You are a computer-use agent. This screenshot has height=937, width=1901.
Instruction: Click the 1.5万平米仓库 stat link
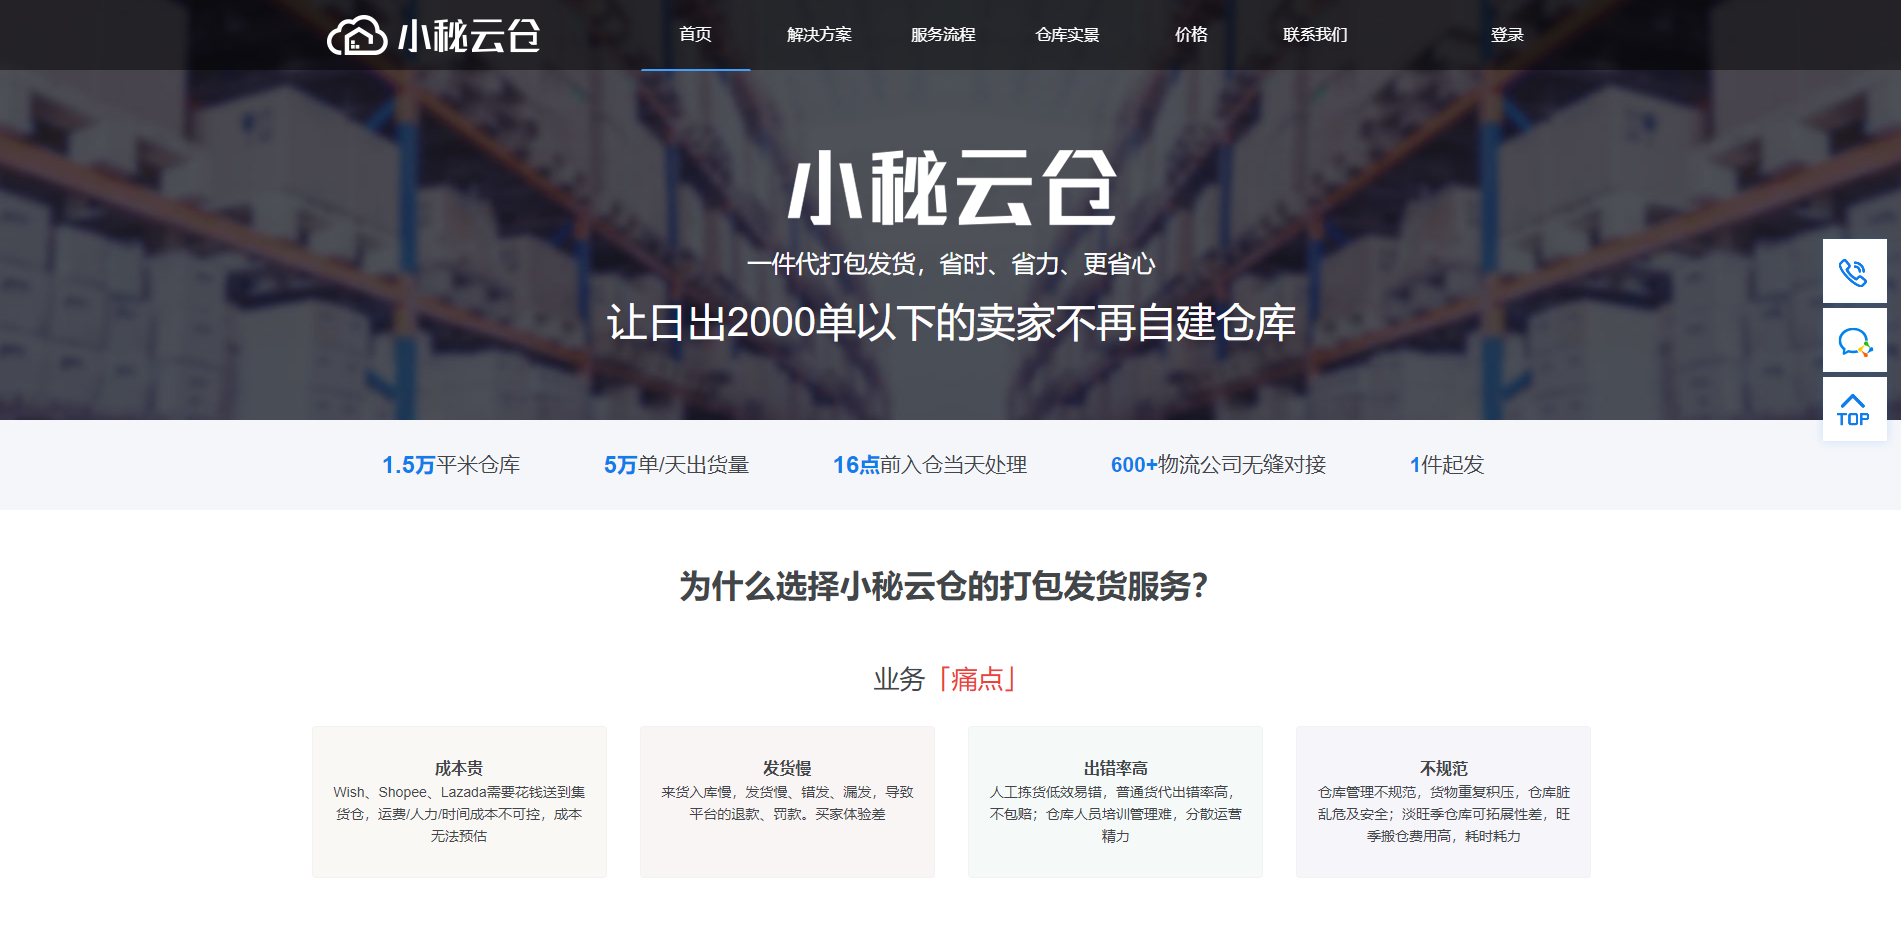point(452,464)
